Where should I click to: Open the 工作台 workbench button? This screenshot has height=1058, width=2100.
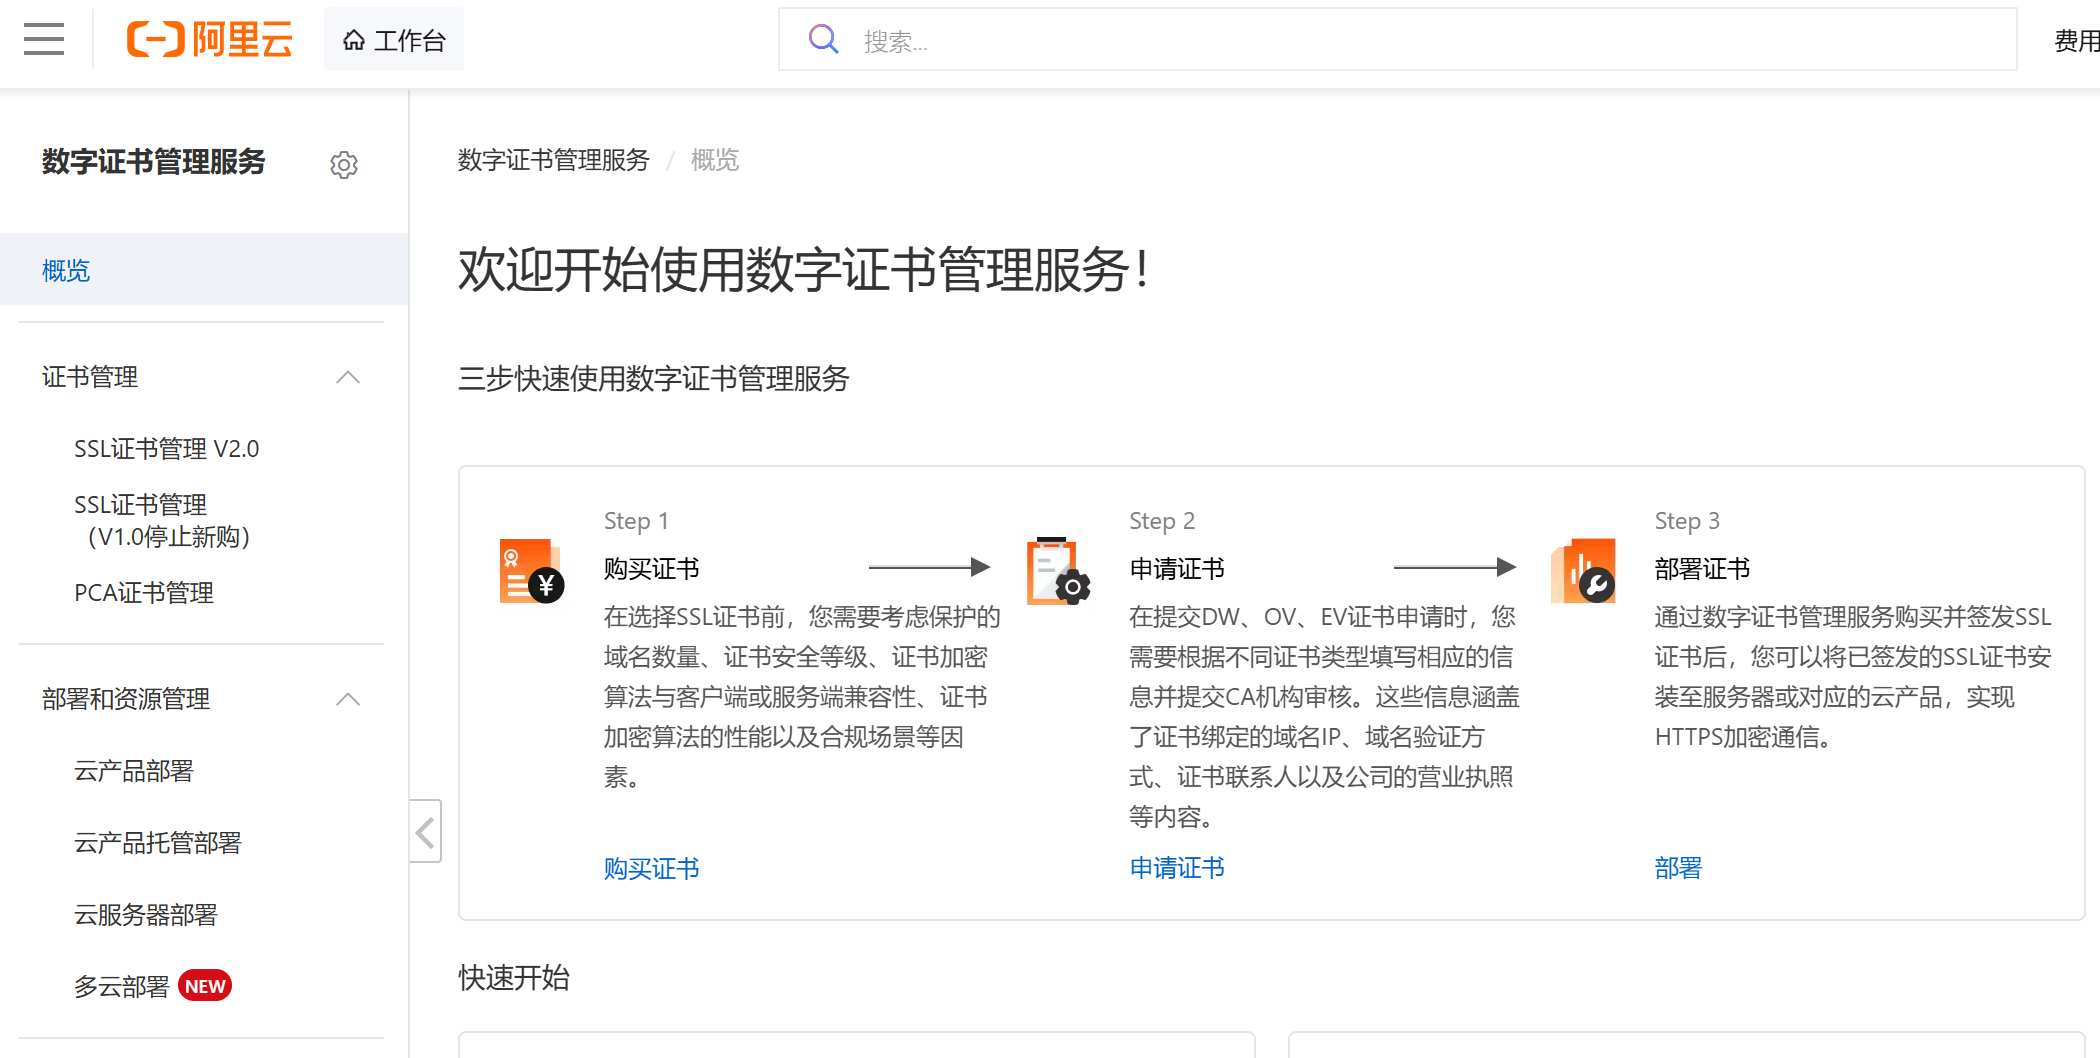tap(394, 40)
